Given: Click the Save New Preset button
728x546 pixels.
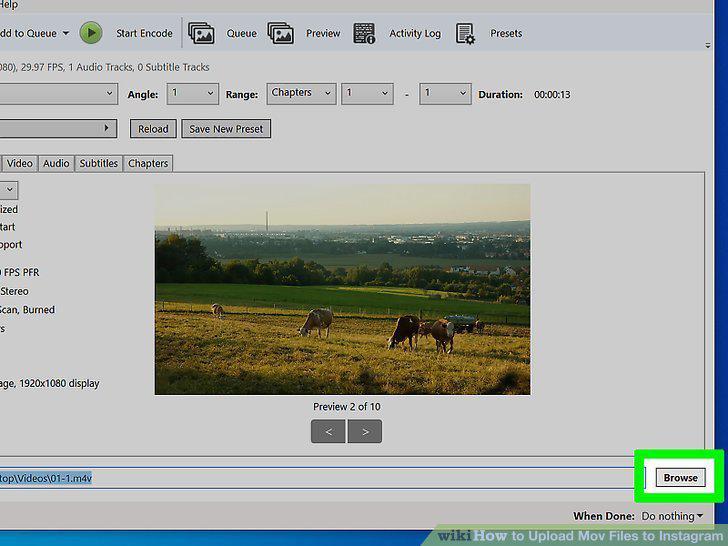Looking at the screenshot, I should click(226, 129).
